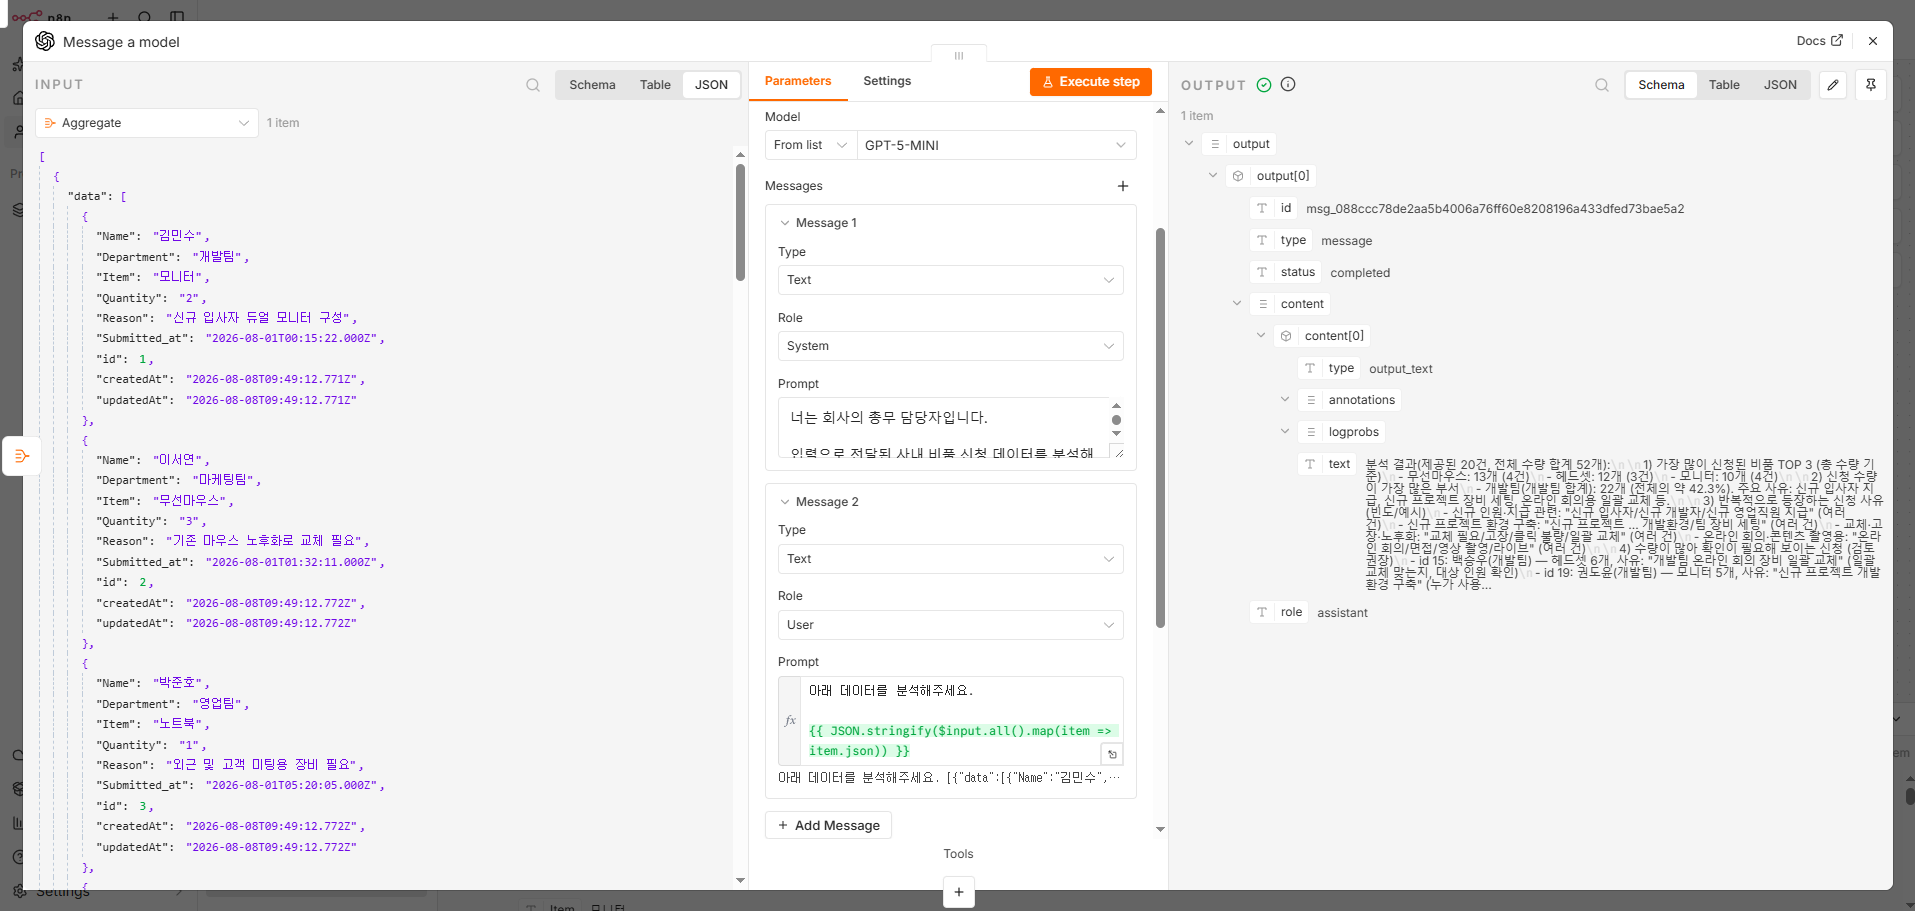Expand the System prompt with resize icon
The height and width of the screenshot is (911, 1915).
[x=1118, y=452]
